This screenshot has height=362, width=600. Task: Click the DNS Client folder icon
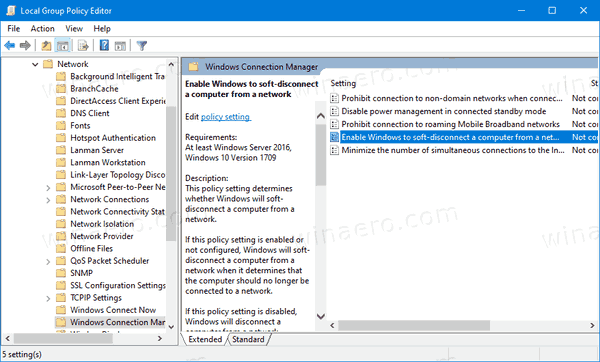[61, 113]
